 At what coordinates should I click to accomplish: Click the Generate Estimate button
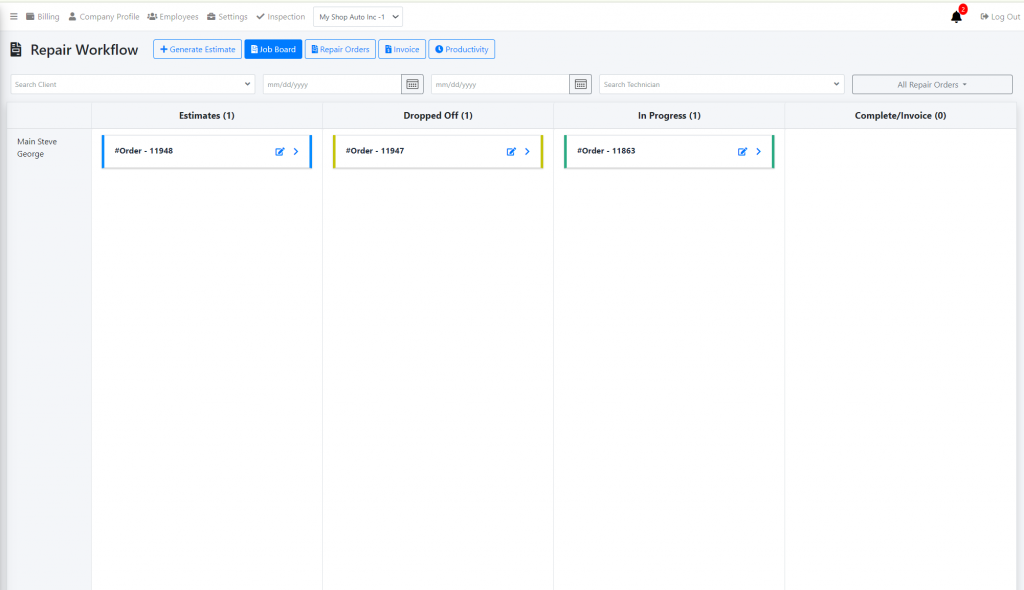point(197,49)
